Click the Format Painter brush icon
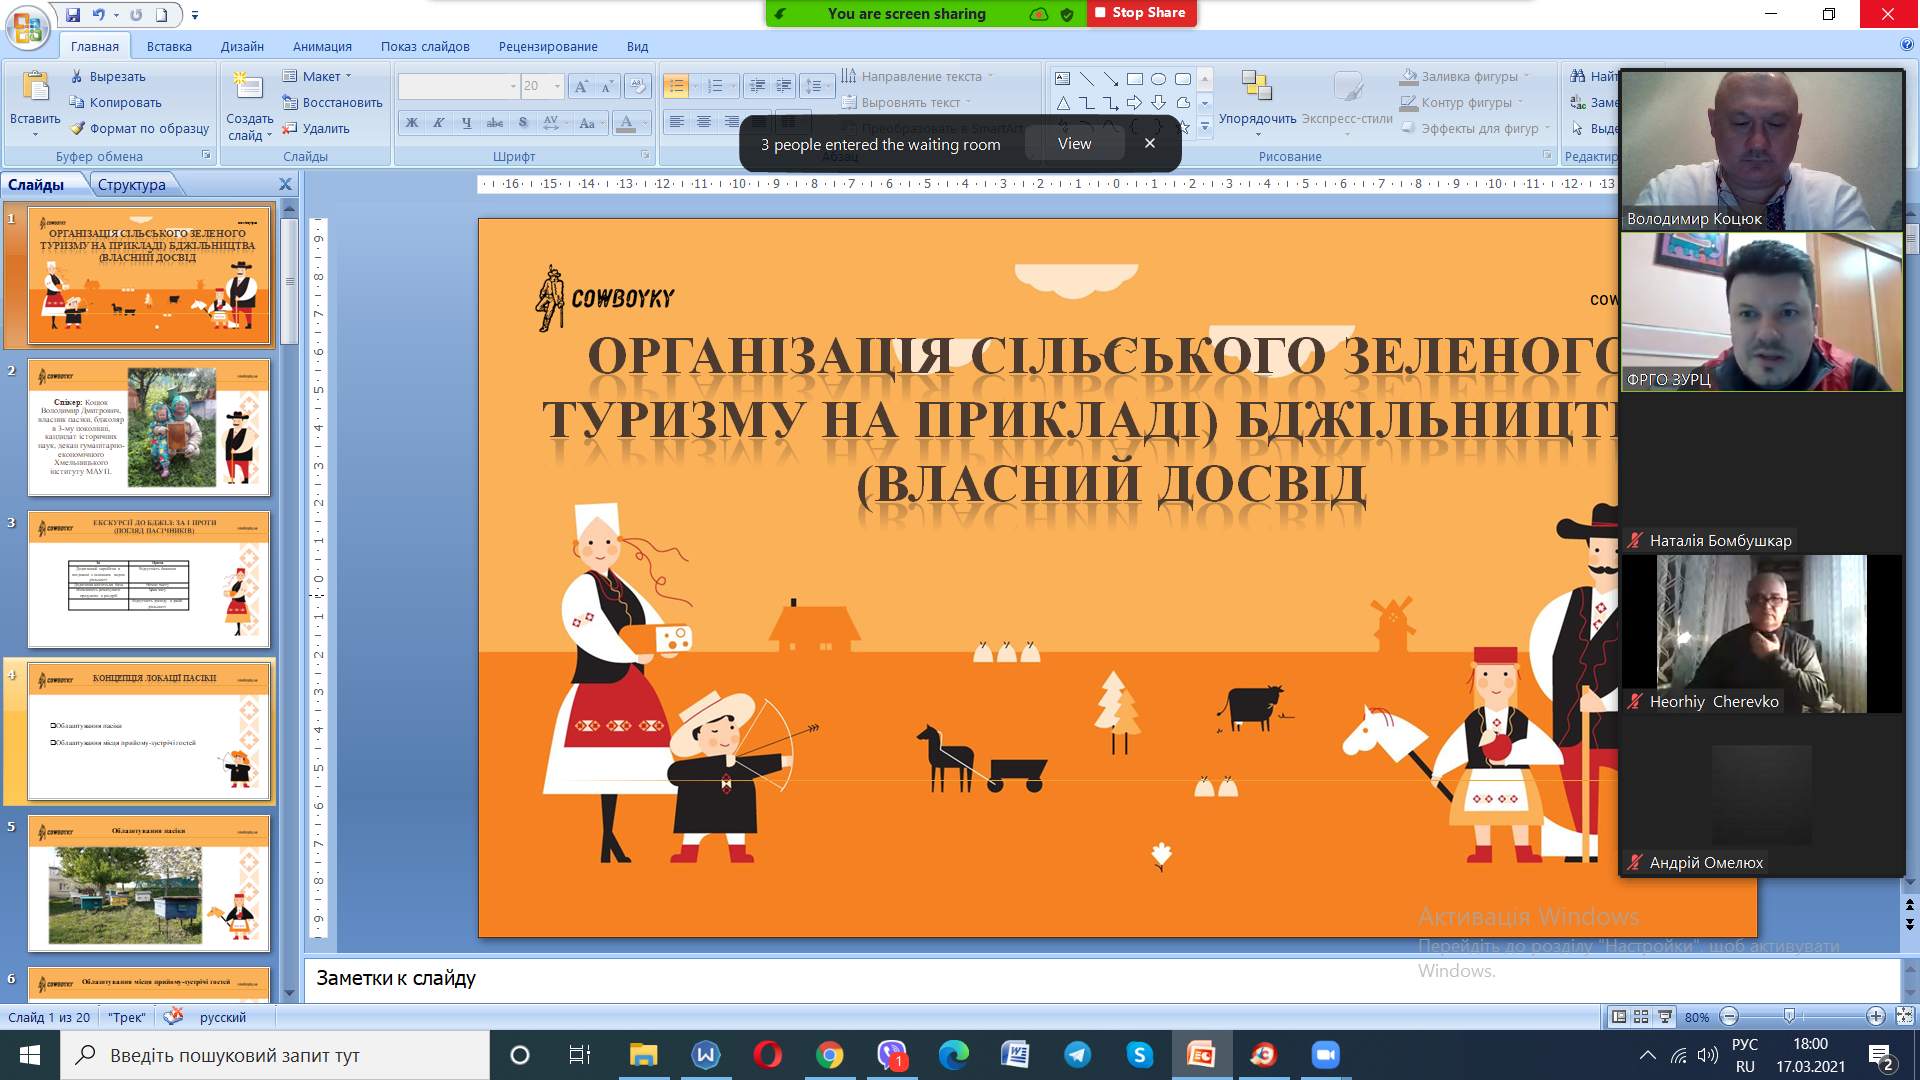This screenshot has height=1080, width=1920. (x=78, y=129)
